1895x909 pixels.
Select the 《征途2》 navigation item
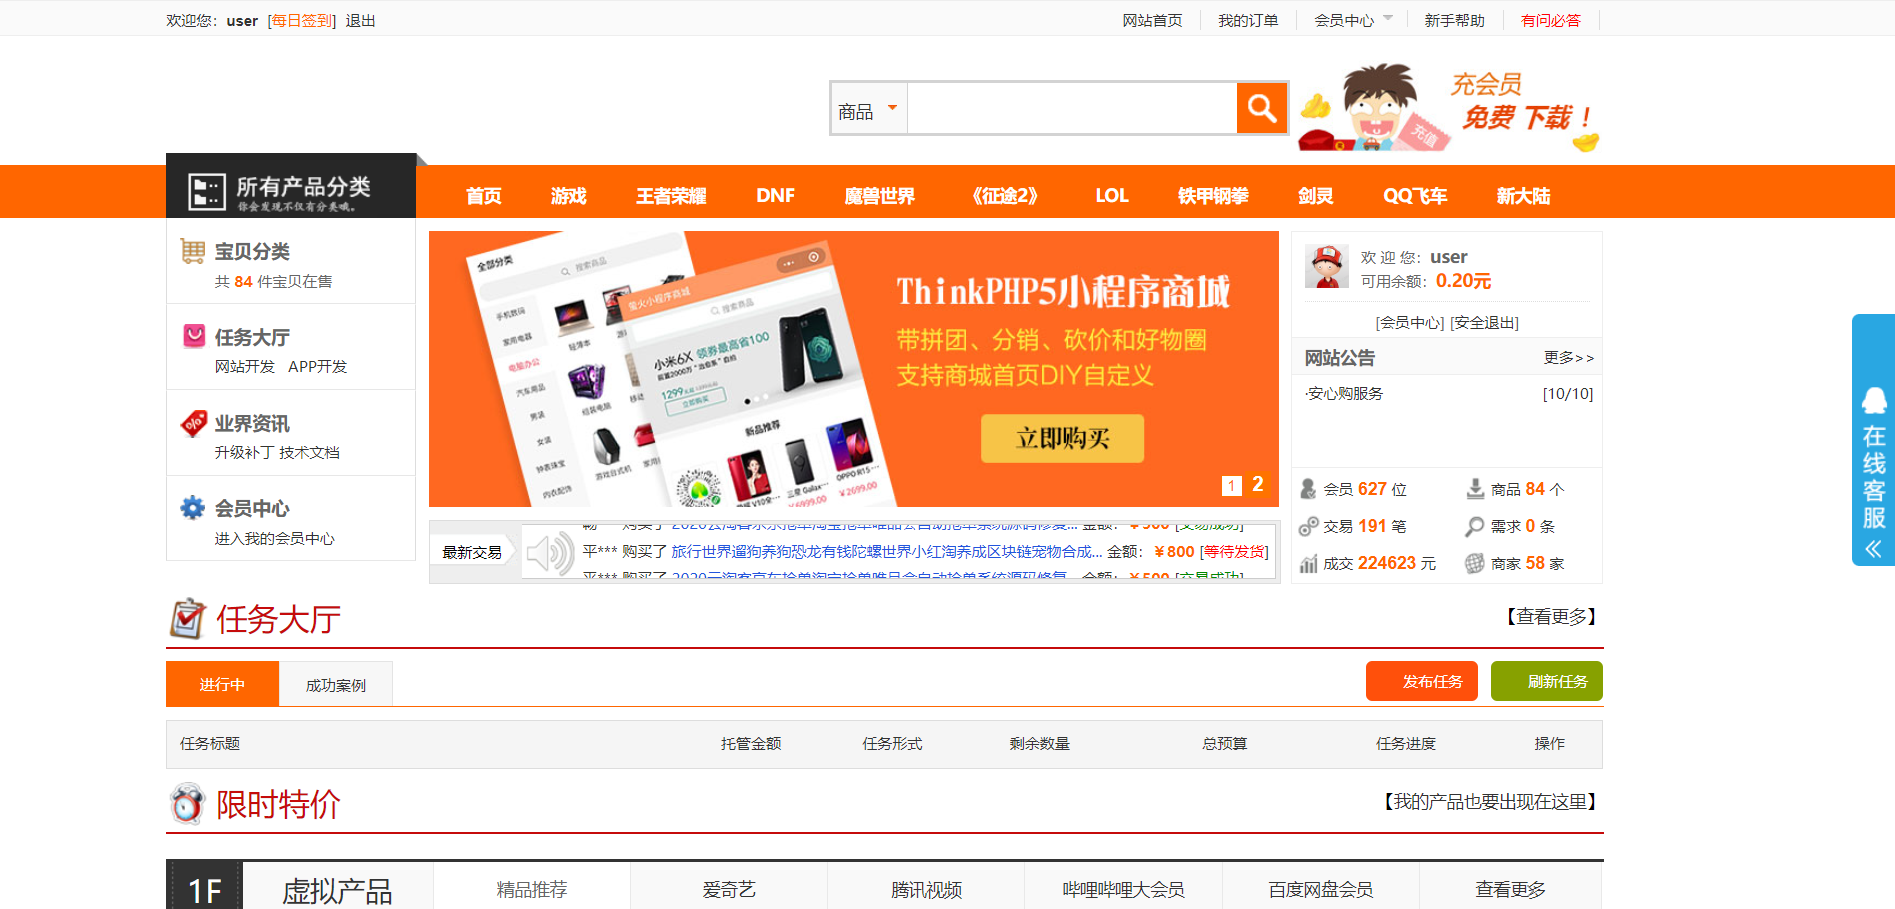[x=1004, y=196]
